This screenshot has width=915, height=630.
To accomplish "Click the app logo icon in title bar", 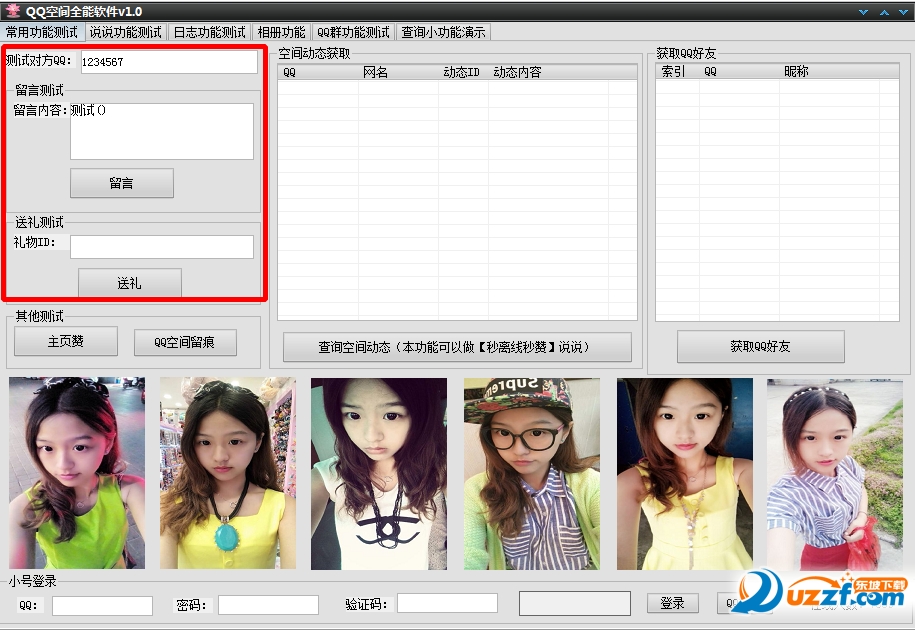I will click(x=12, y=10).
